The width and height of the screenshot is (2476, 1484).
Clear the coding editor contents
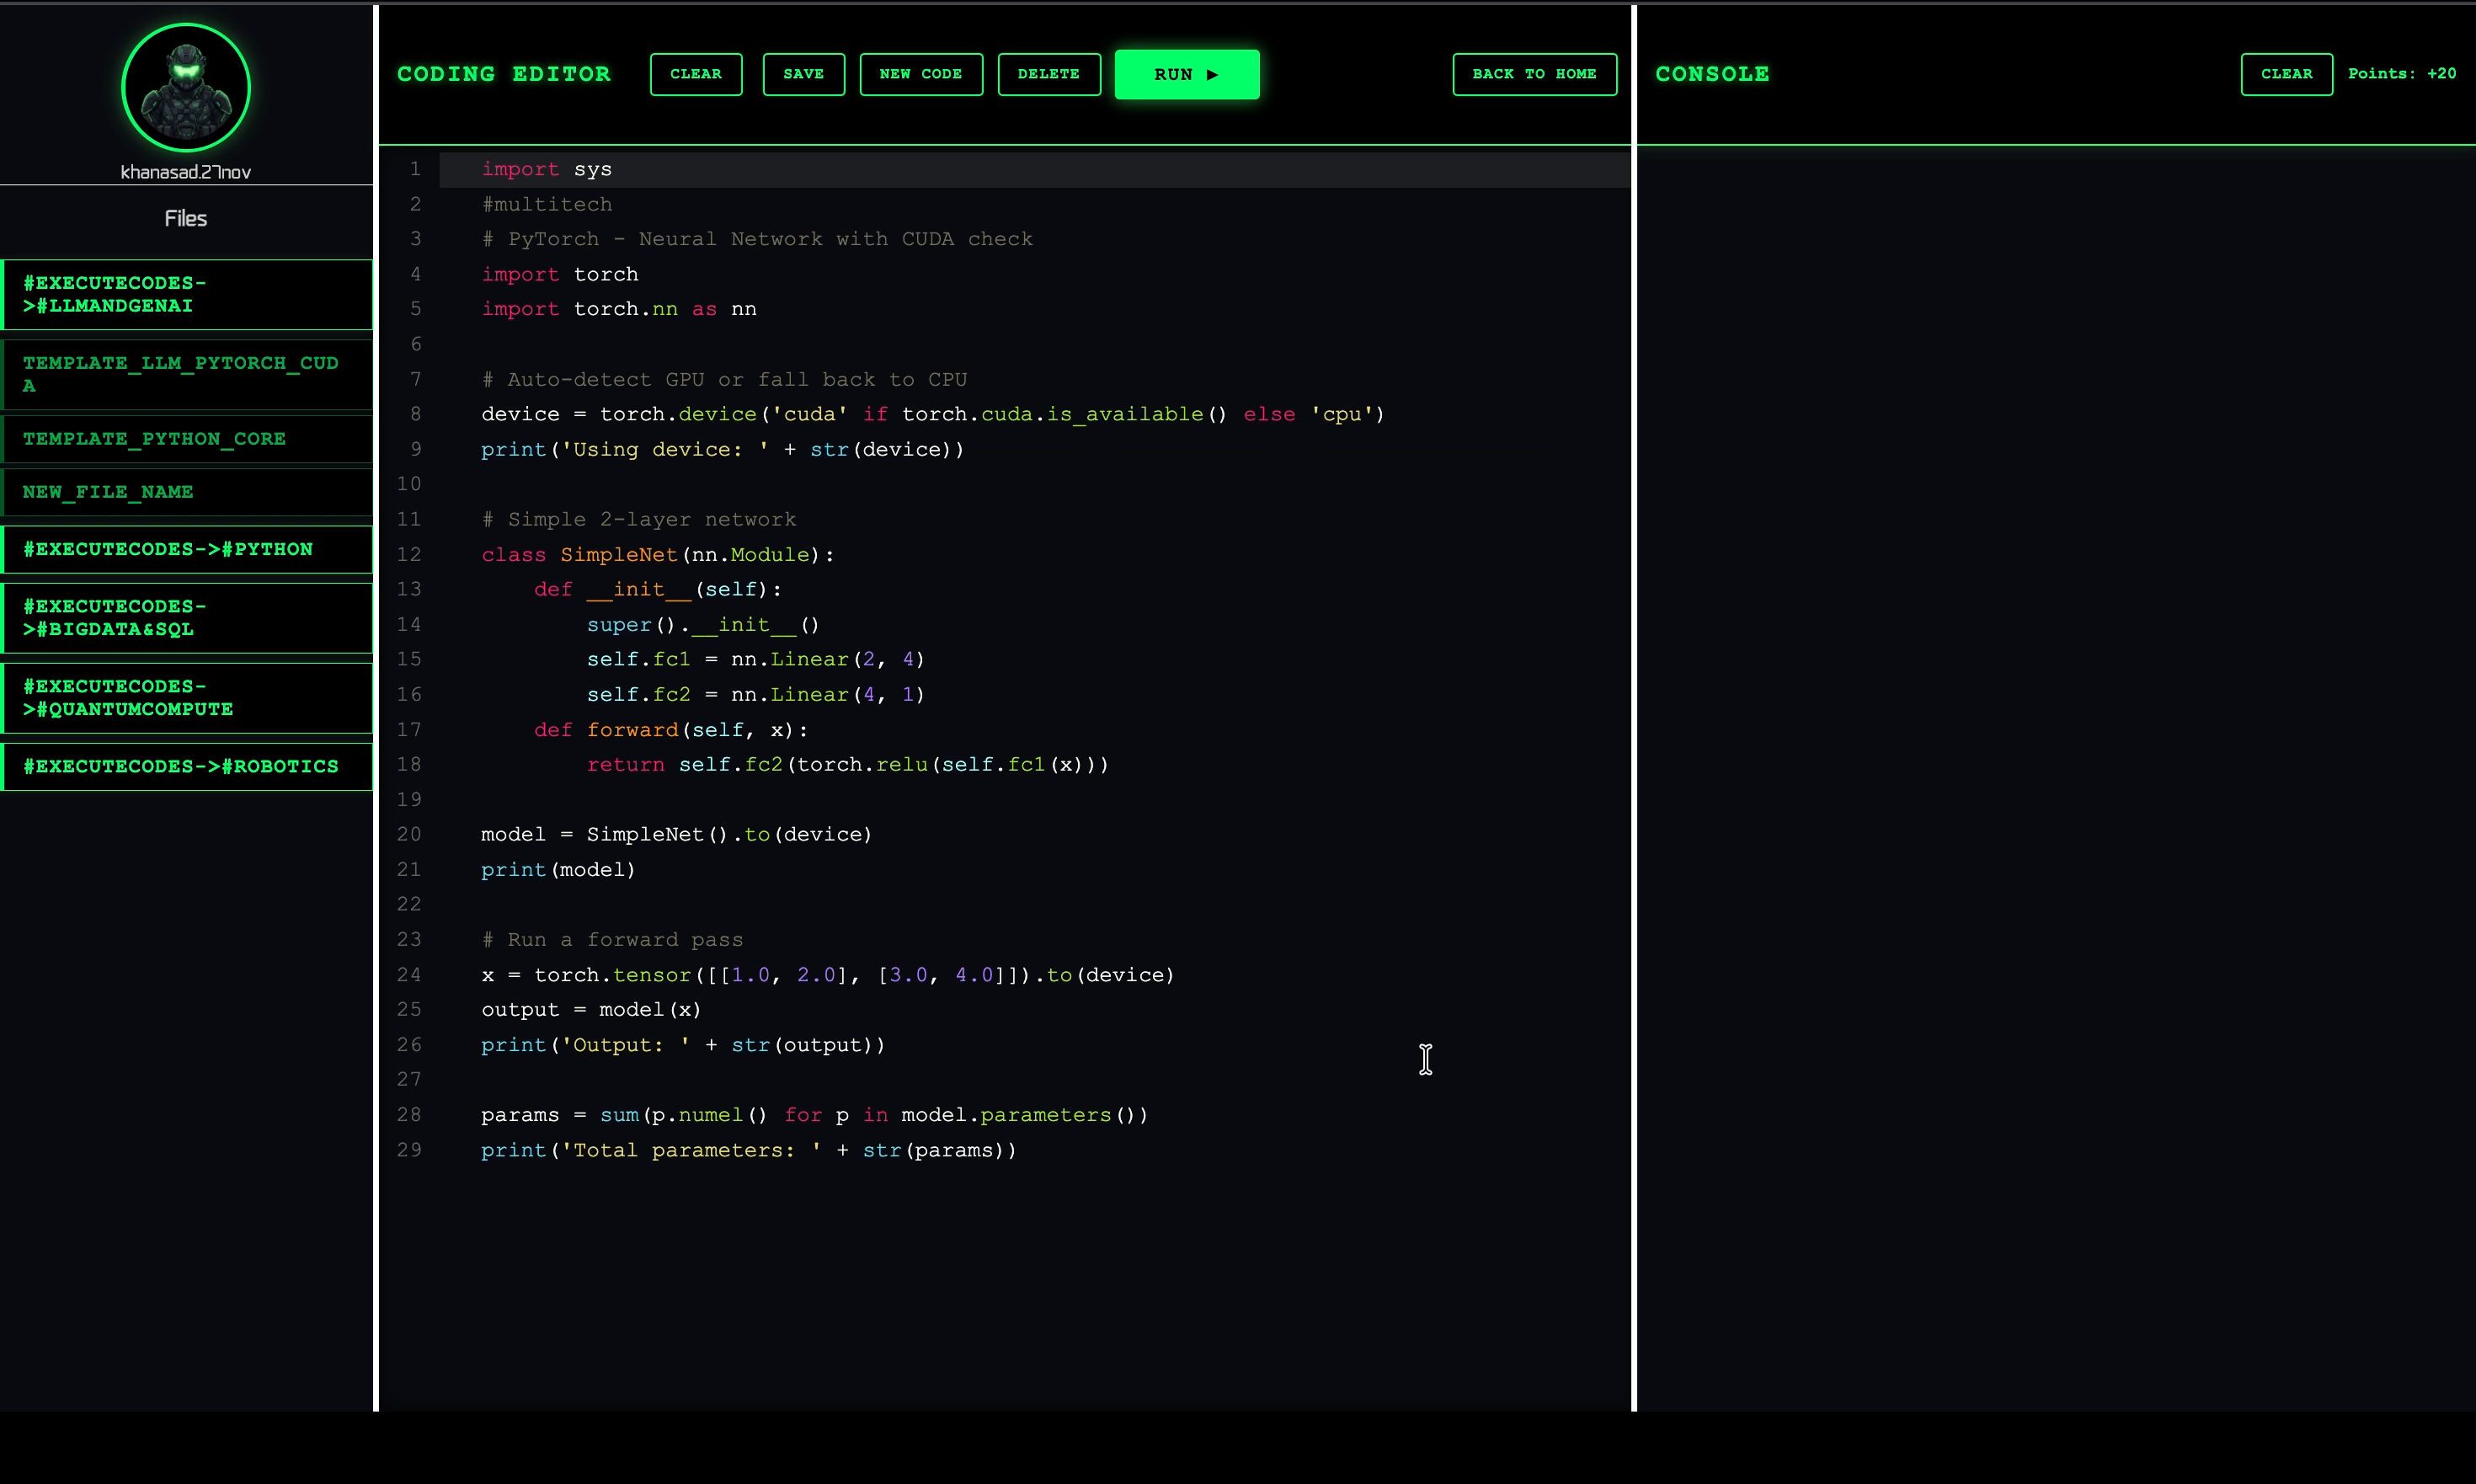click(696, 74)
